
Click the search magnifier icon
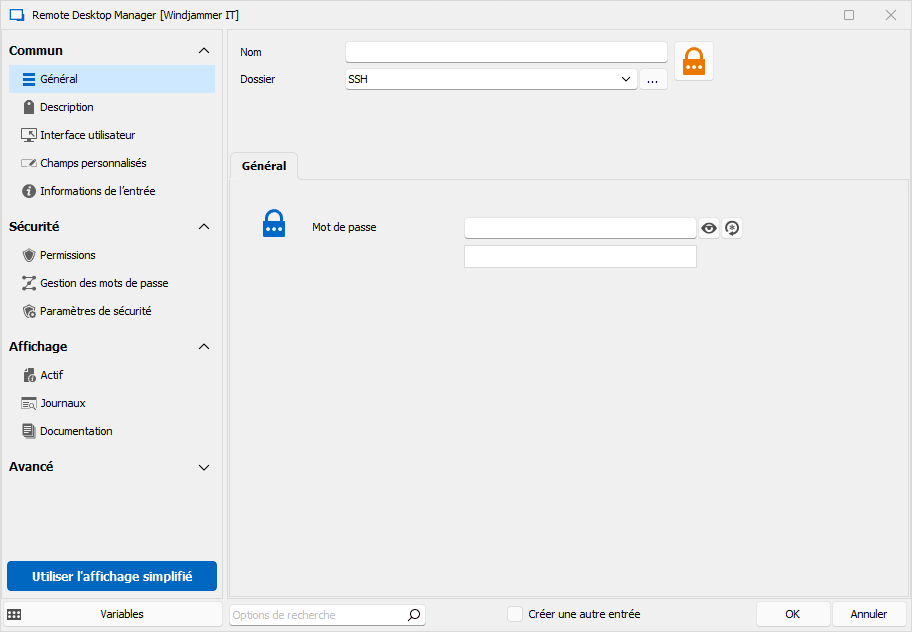[414, 615]
